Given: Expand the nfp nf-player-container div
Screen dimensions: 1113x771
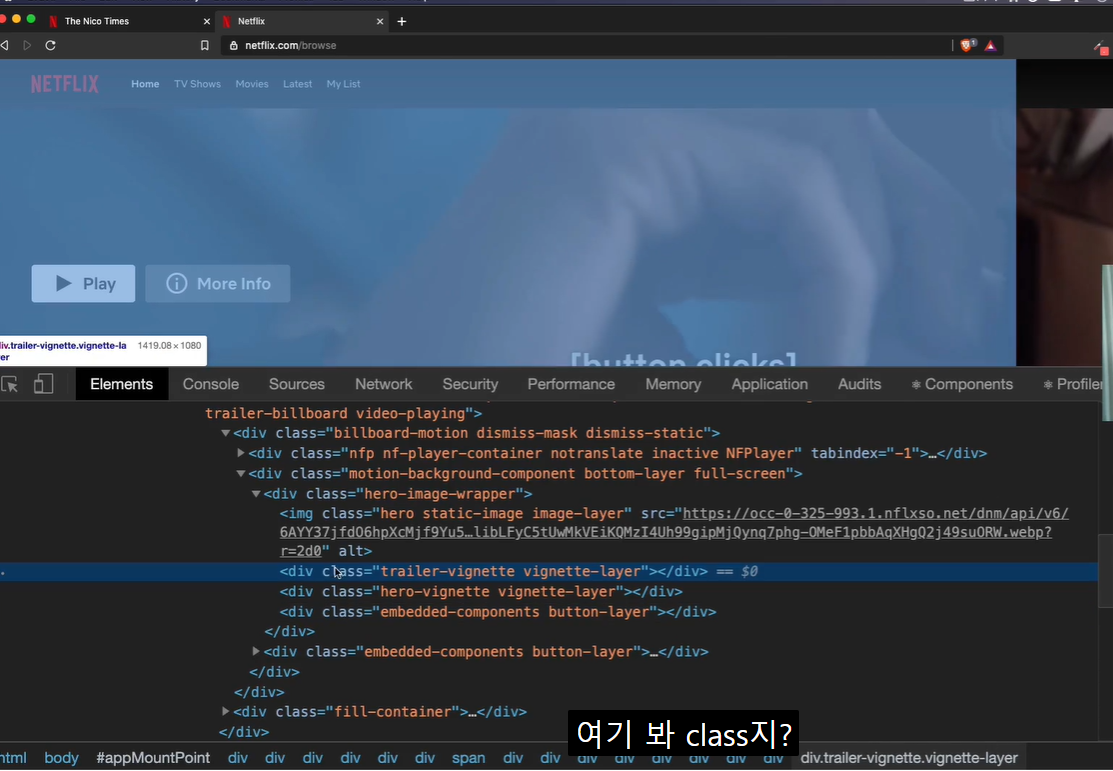Looking at the screenshot, I should point(241,452).
